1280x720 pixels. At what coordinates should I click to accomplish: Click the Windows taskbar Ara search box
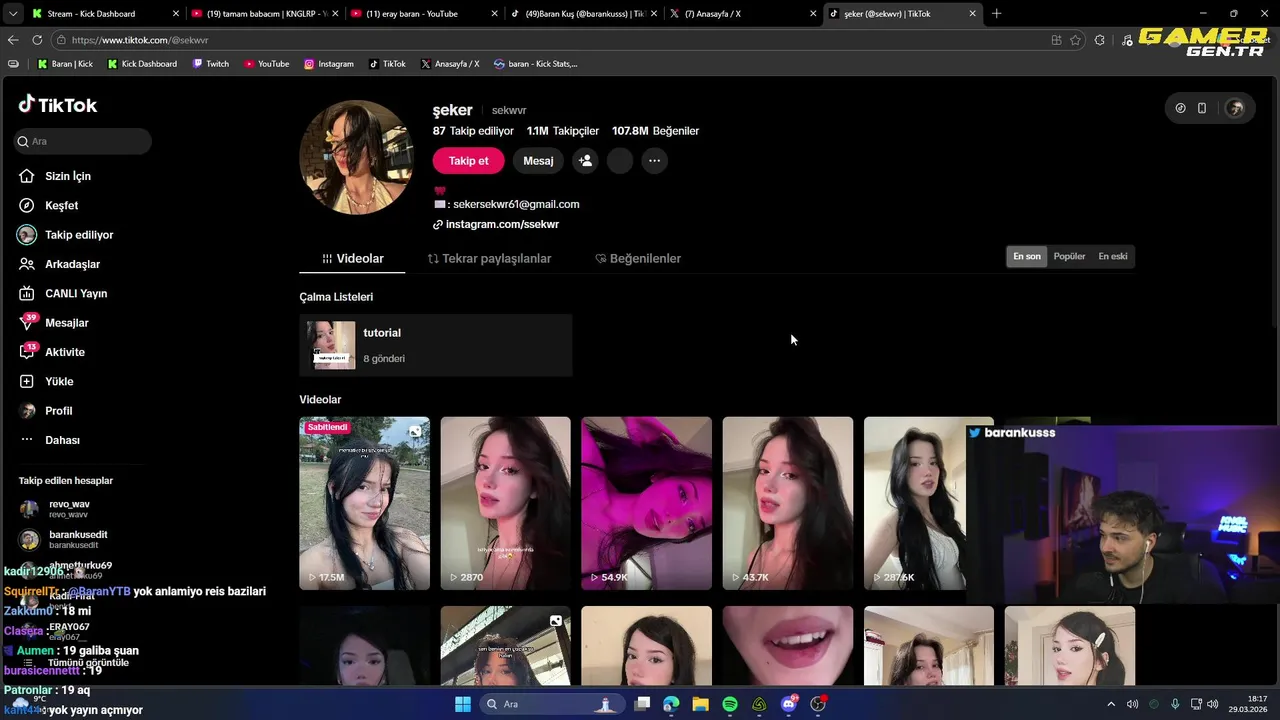(x=551, y=704)
